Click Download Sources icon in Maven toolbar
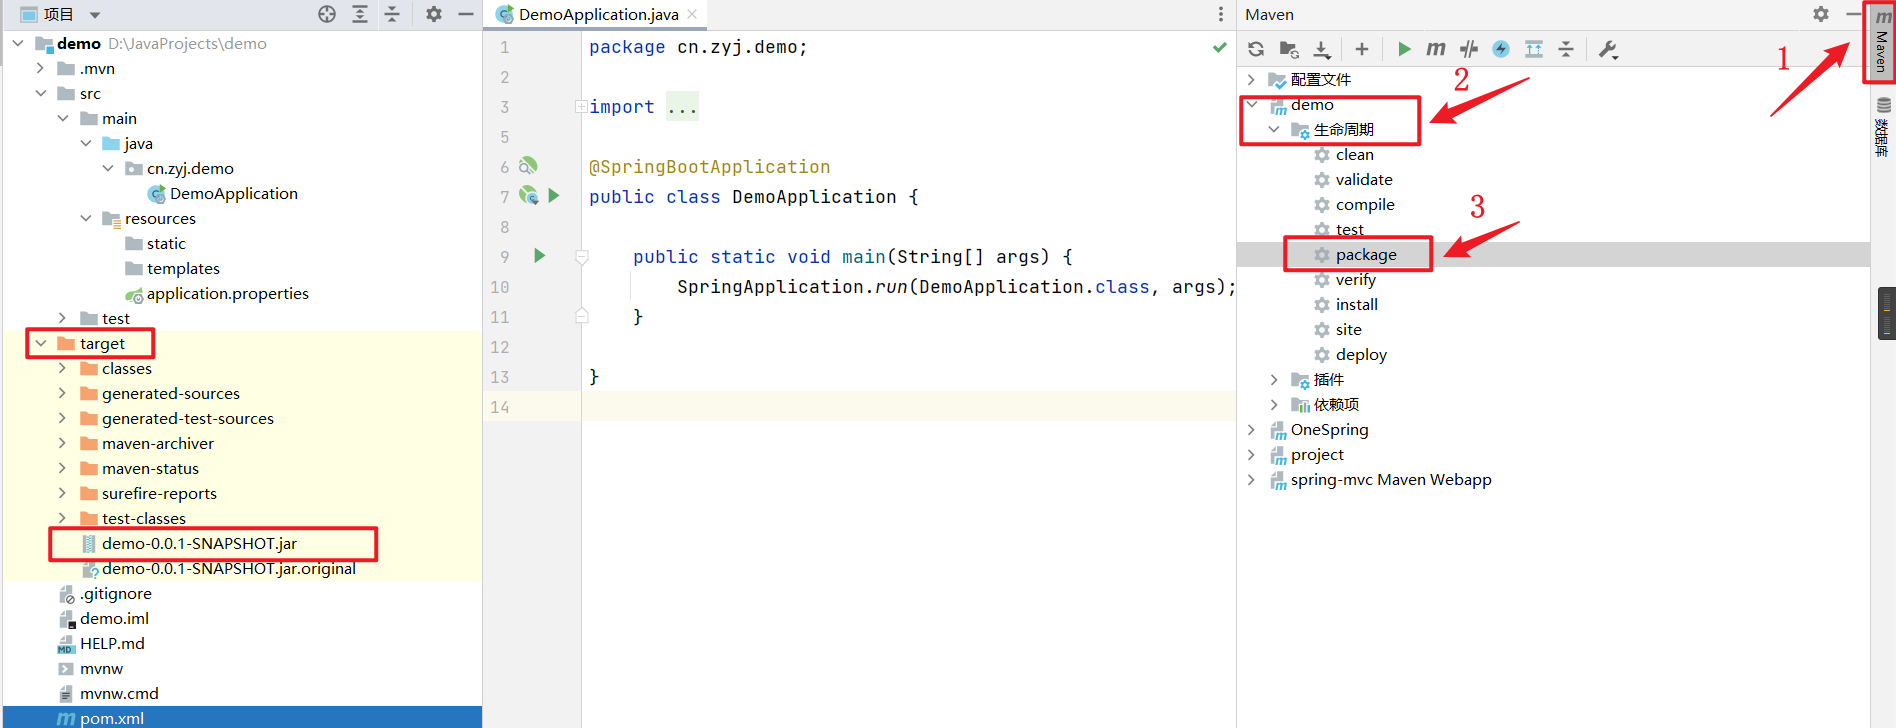 [x=1322, y=49]
